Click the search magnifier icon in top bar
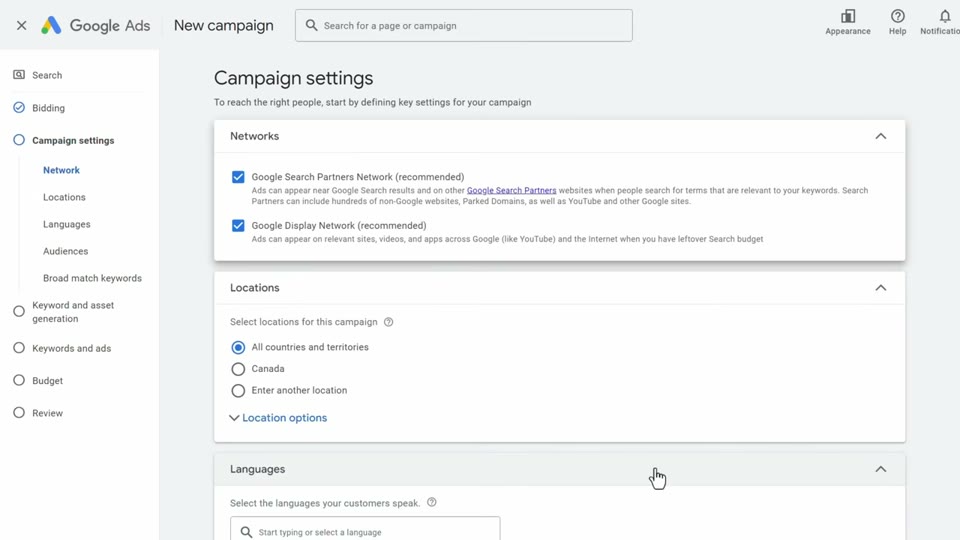Image resolution: width=960 pixels, height=540 pixels. [x=311, y=25]
